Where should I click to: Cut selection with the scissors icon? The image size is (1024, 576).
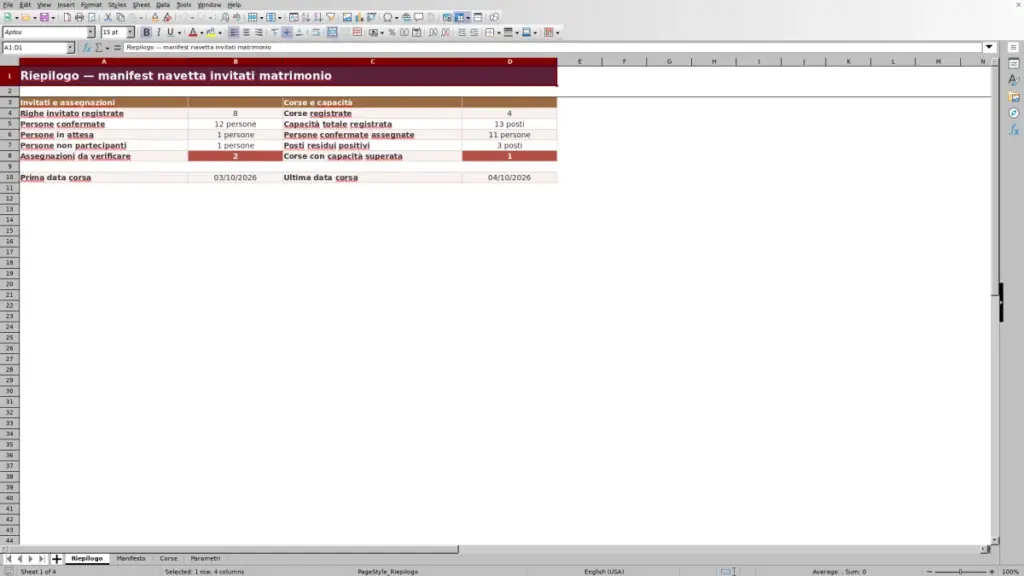point(108,18)
